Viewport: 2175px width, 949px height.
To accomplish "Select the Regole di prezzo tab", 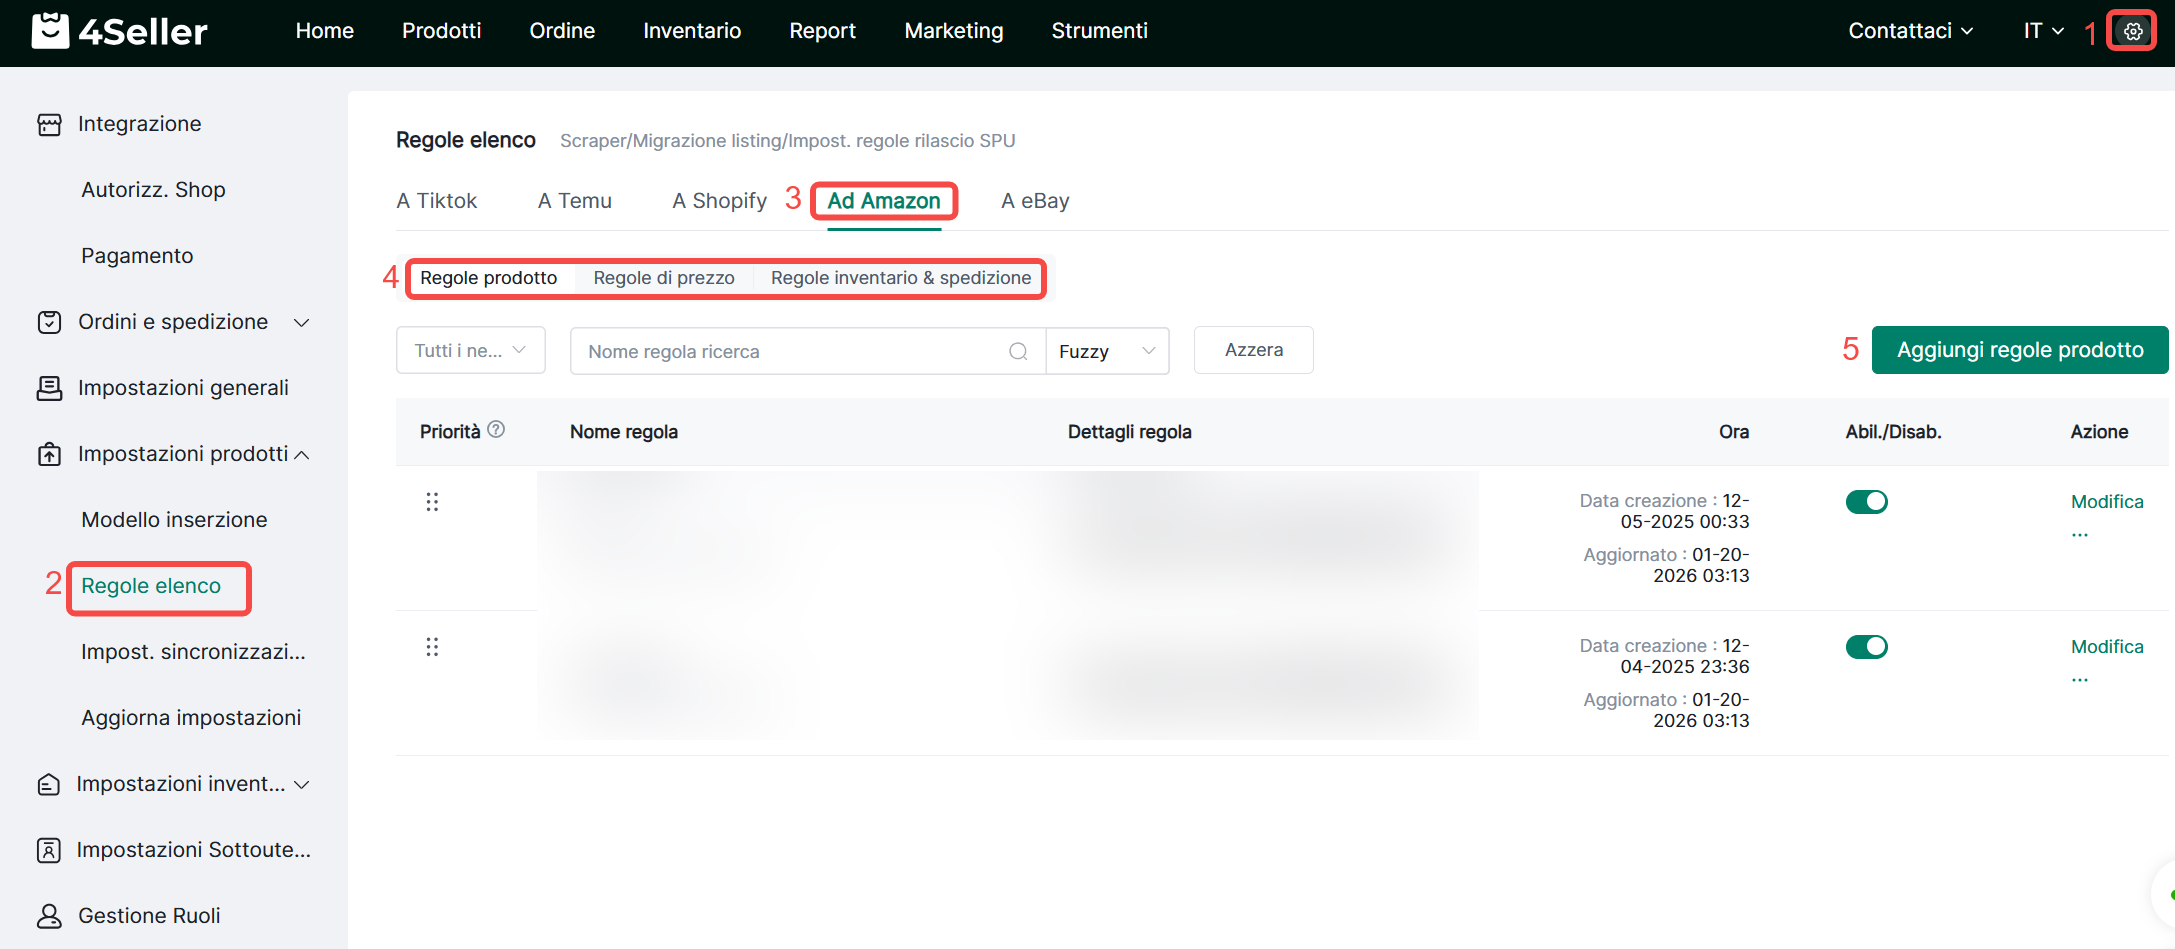I will click(664, 278).
